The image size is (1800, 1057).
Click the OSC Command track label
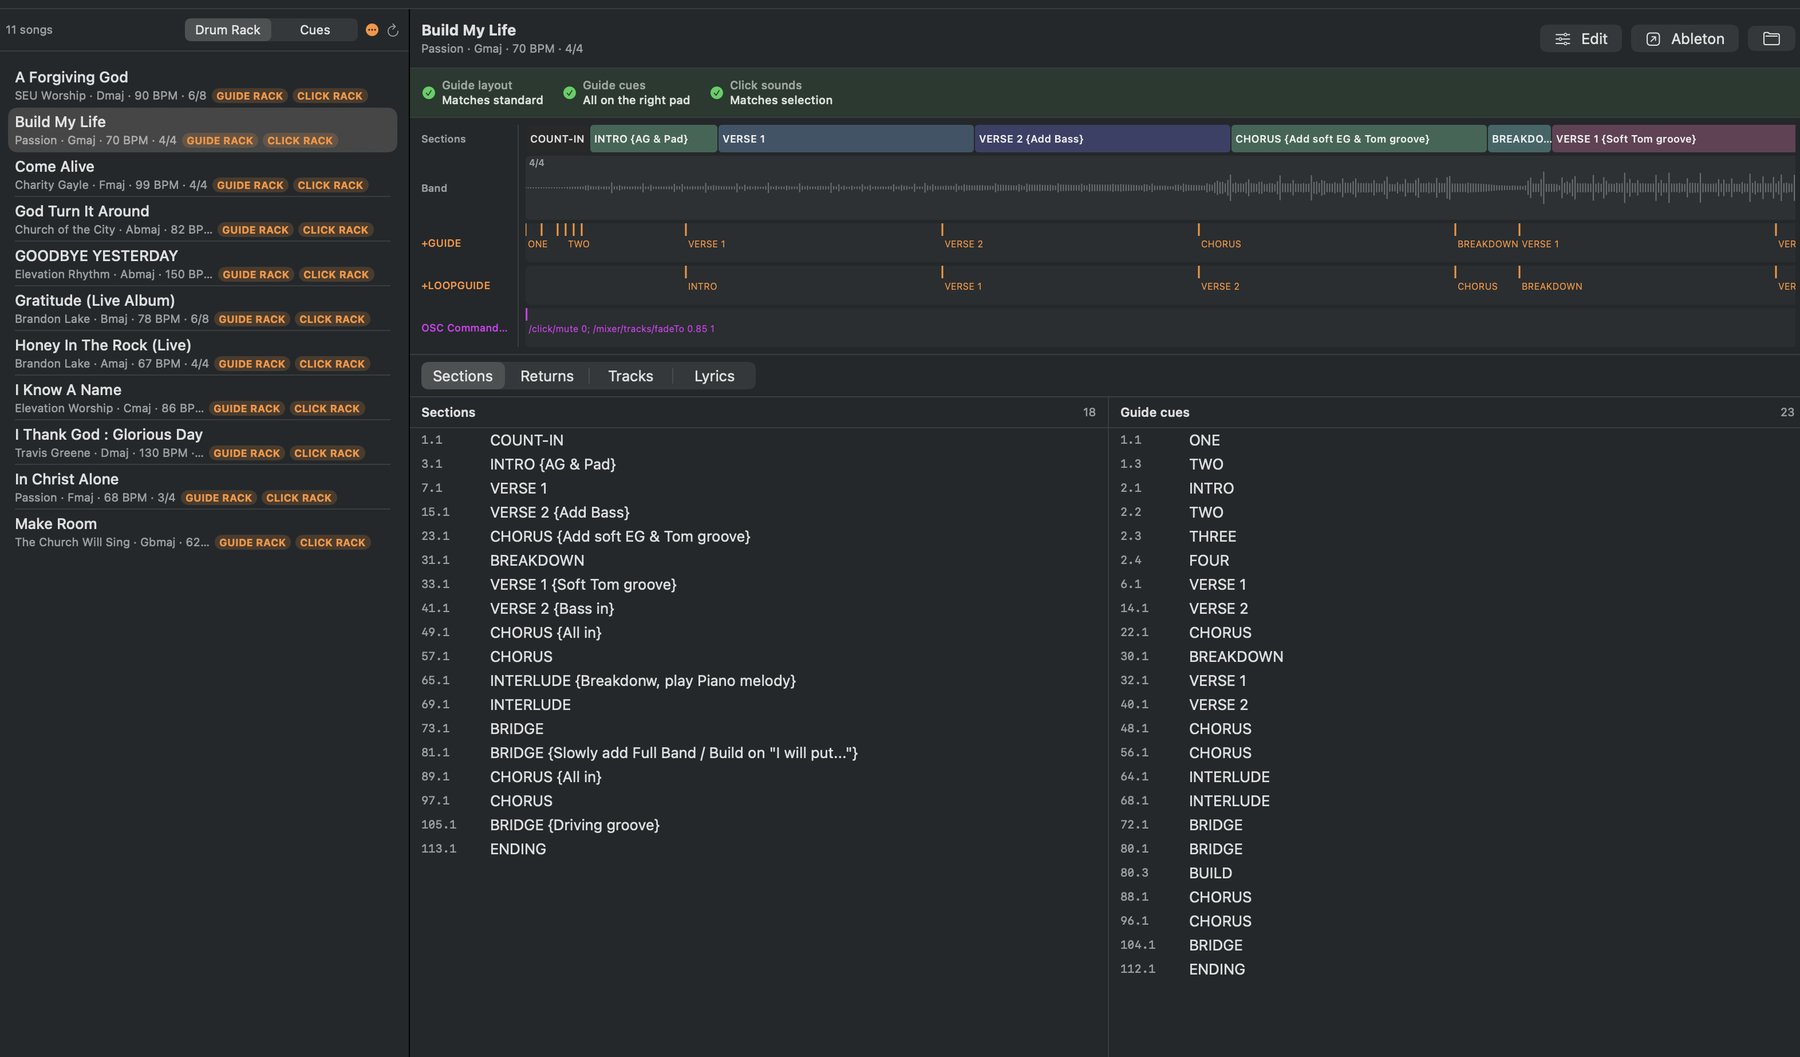tap(464, 328)
